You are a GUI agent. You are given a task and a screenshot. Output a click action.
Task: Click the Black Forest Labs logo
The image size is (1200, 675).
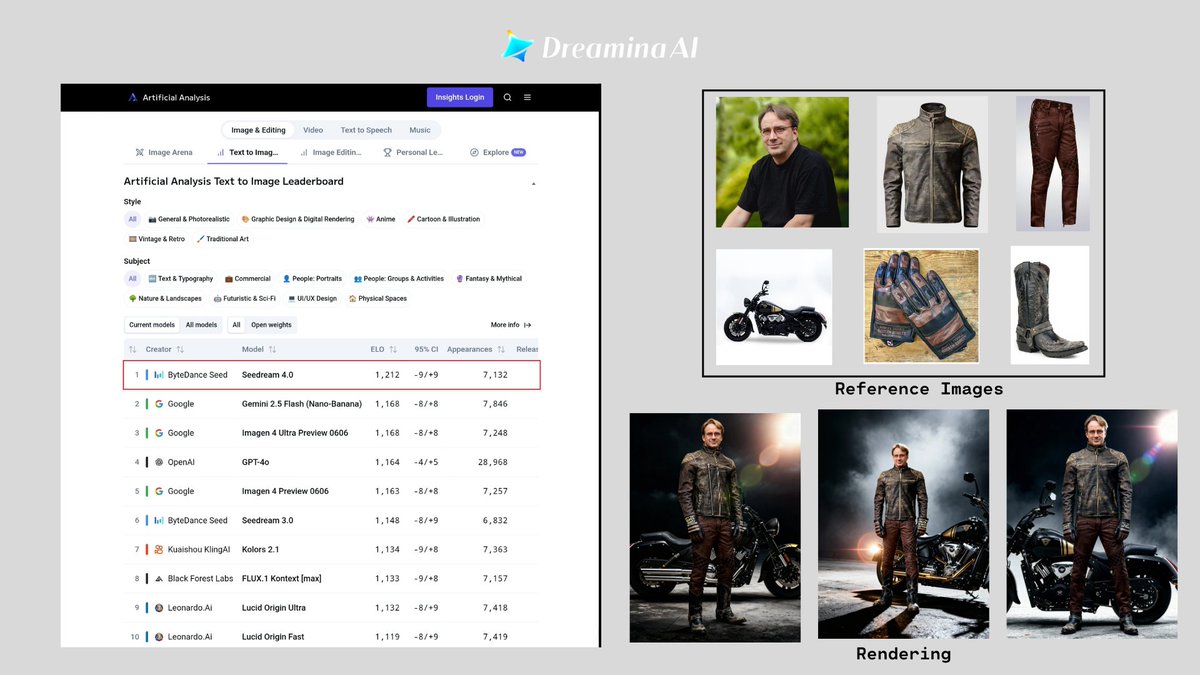[159, 579]
